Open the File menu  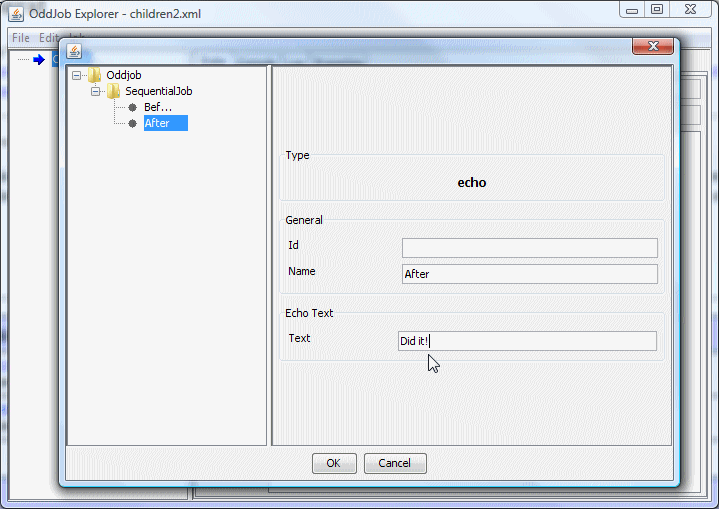[x=20, y=37]
